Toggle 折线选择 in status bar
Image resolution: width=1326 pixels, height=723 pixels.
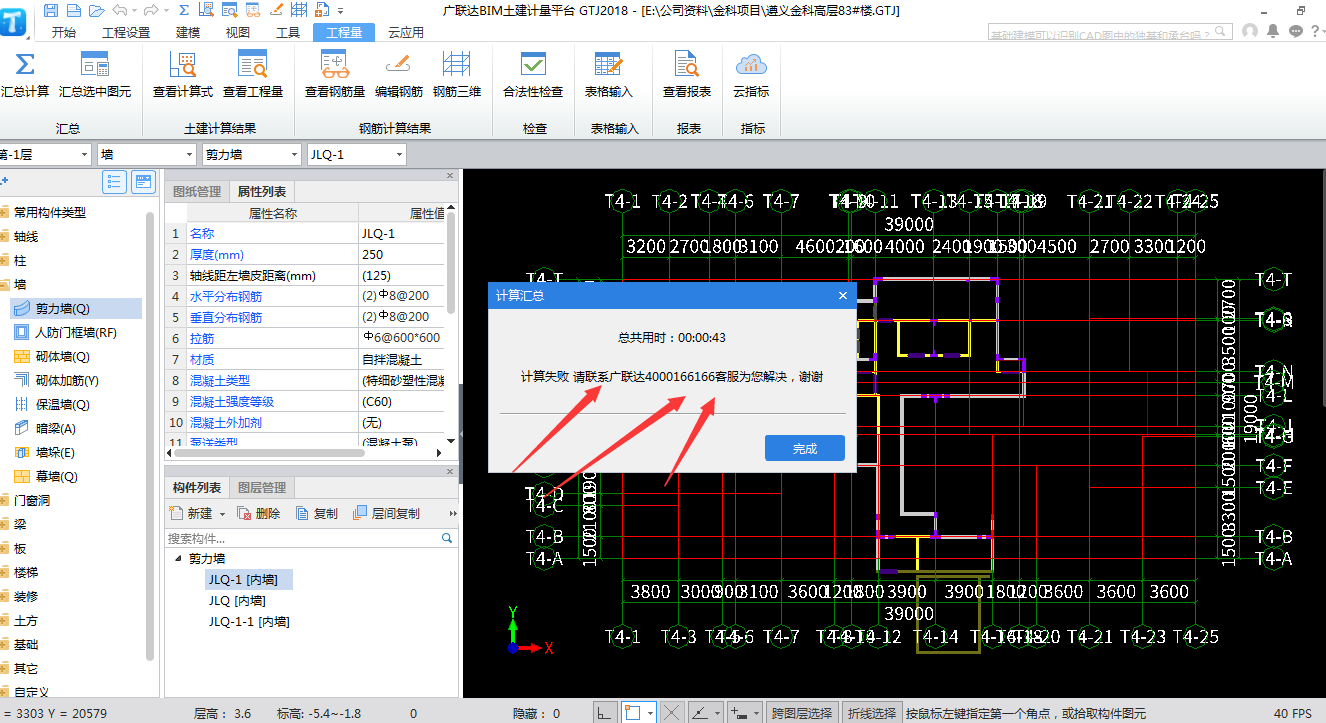coord(872,713)
